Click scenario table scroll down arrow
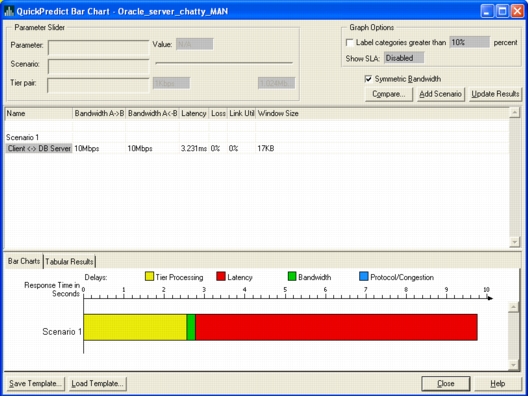The image size is (530, 398). click(x=514, y=242)
